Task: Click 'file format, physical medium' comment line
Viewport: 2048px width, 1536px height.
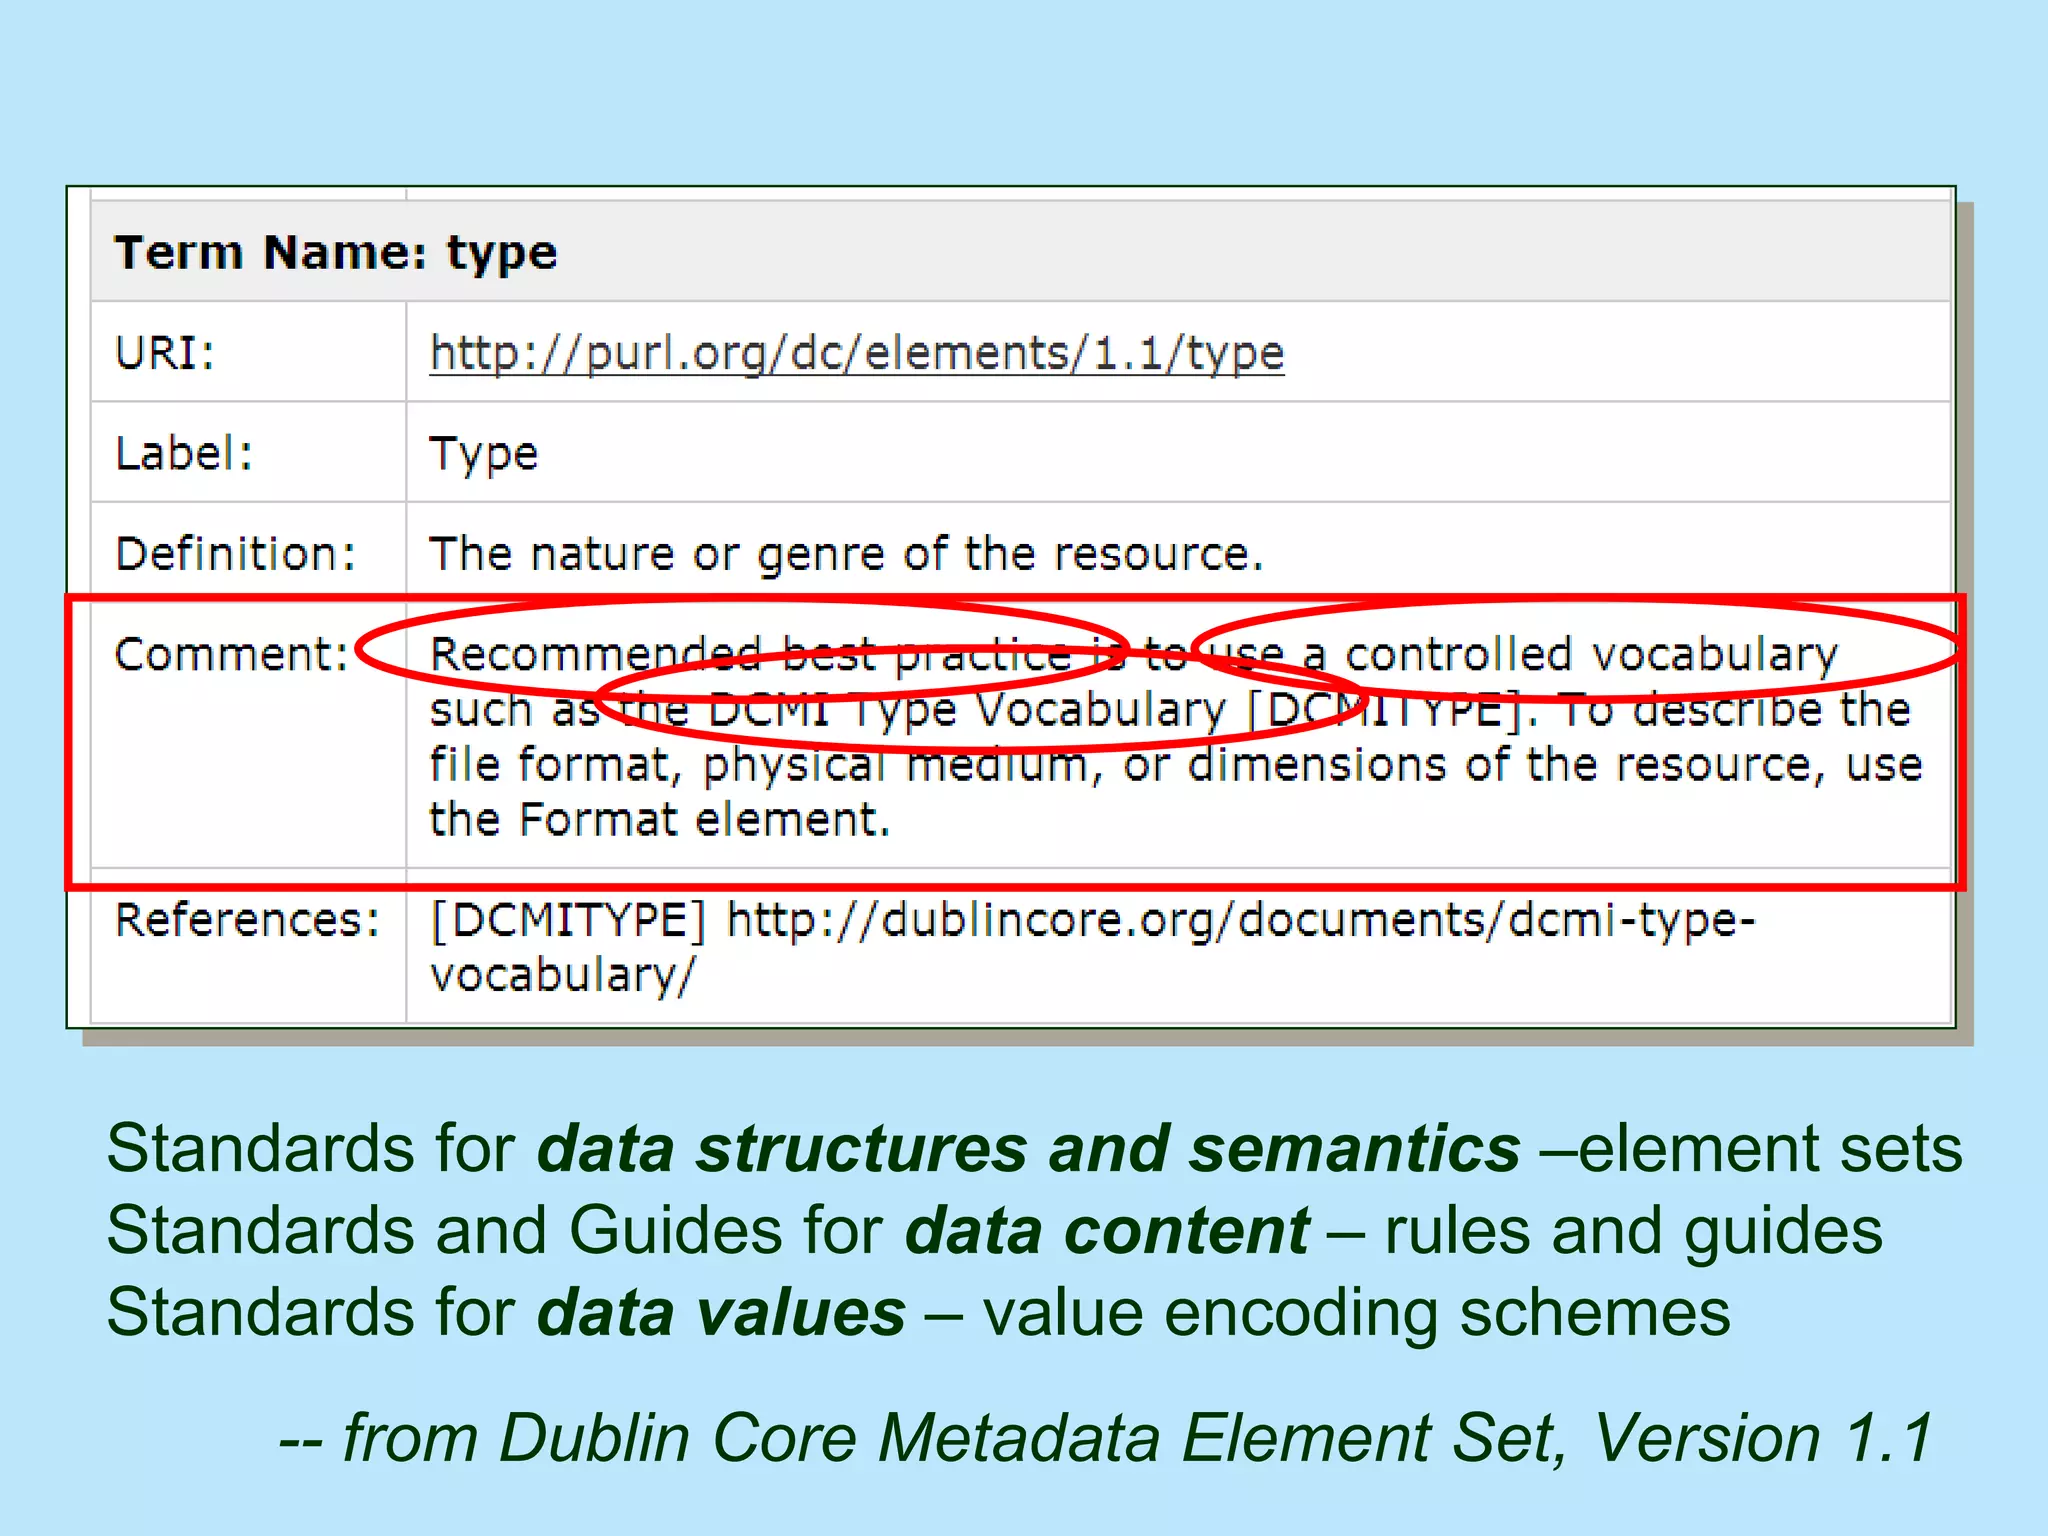Action: 1176,765
